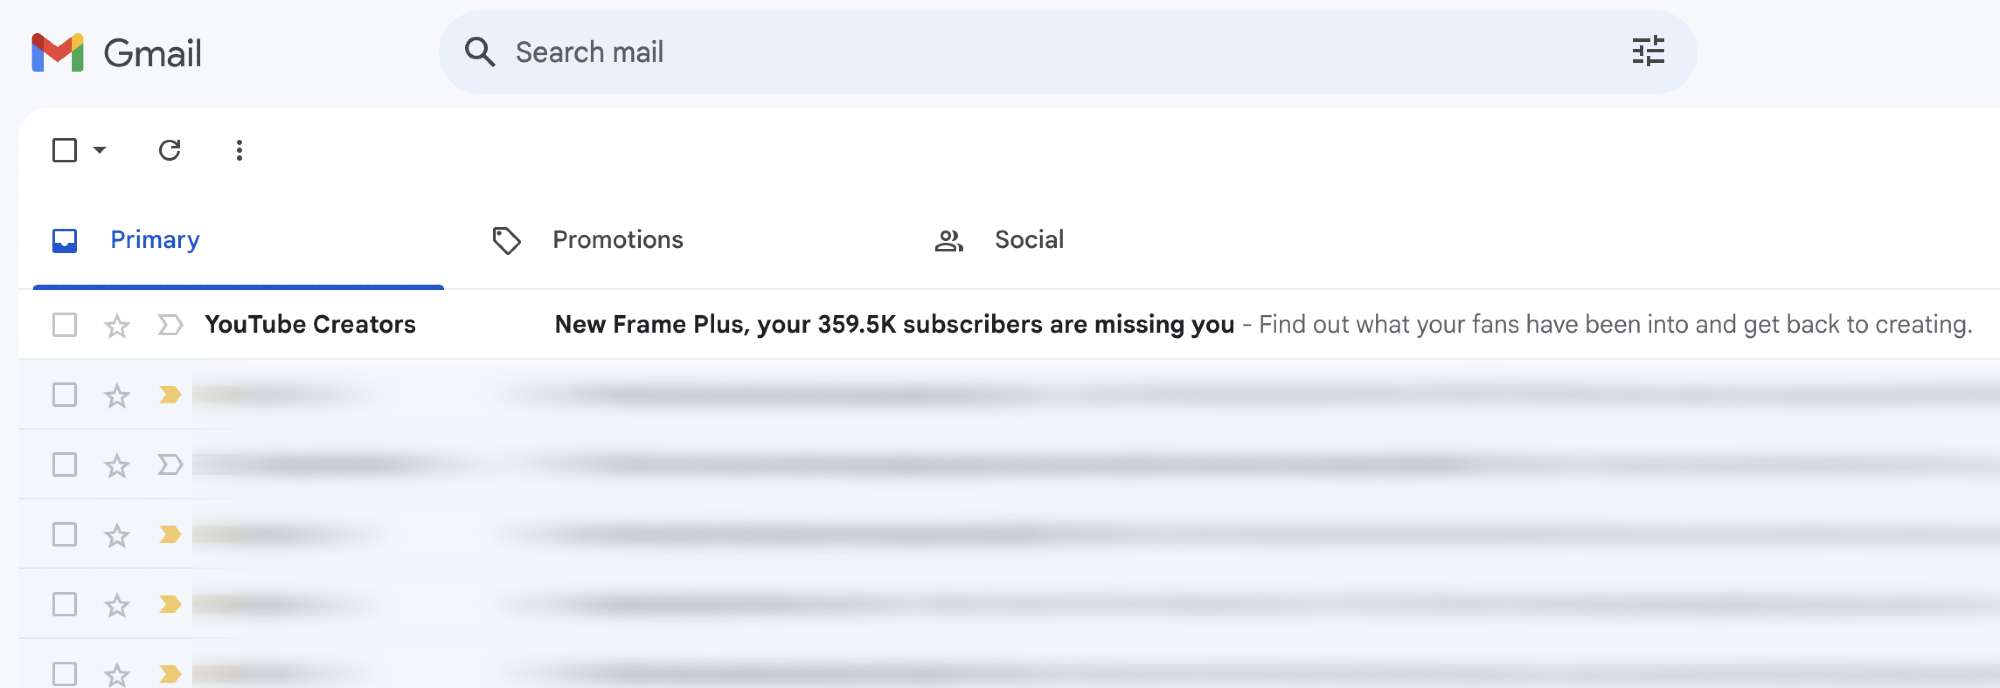
Task: Open the YouTube Creators email subject
Action: [894, 324]
